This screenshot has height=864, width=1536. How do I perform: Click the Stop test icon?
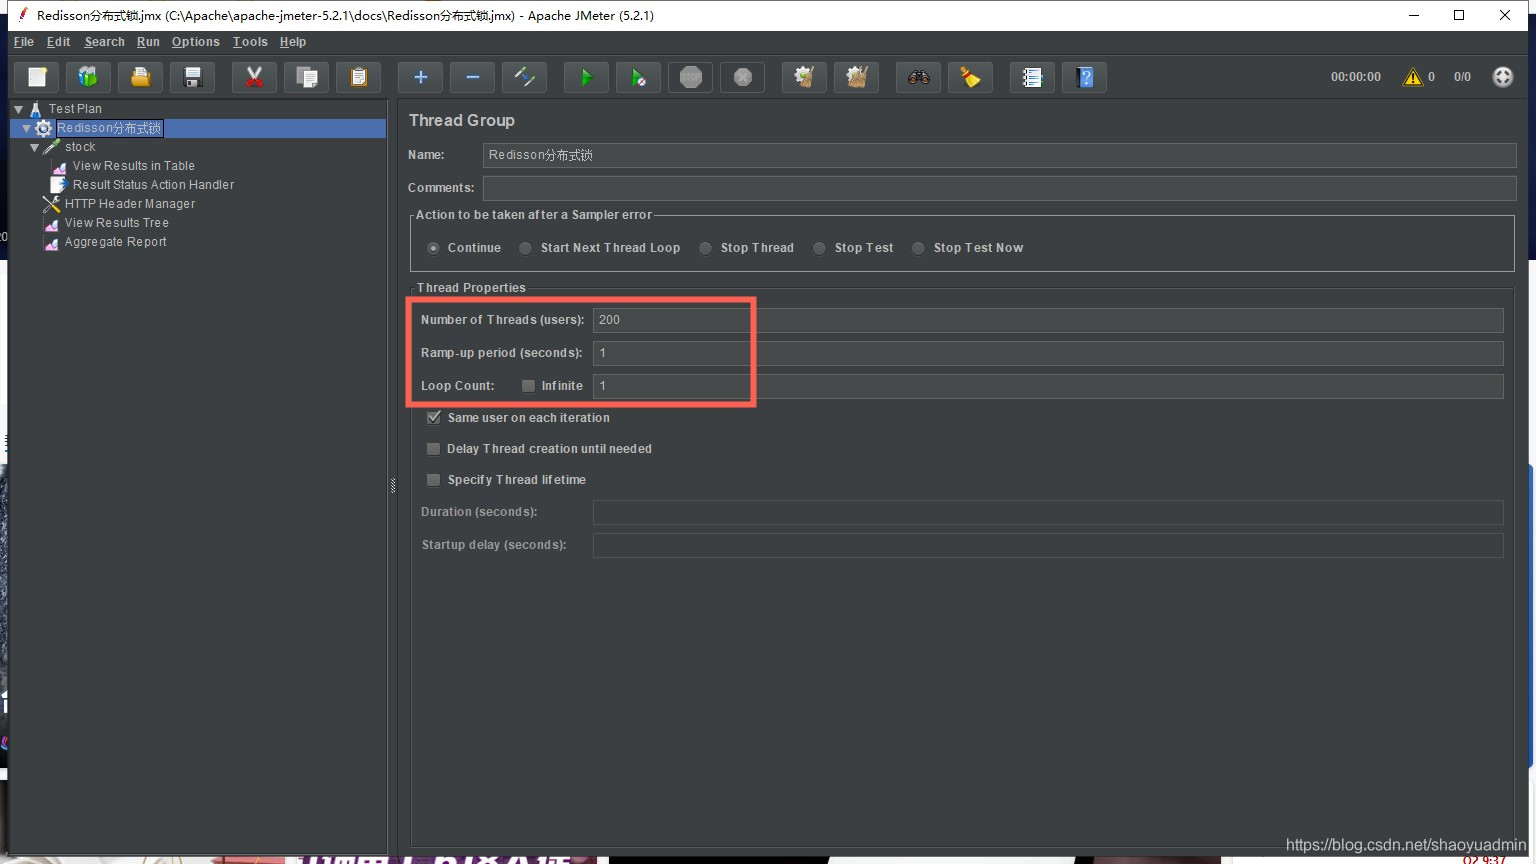(x=691, y=77)
